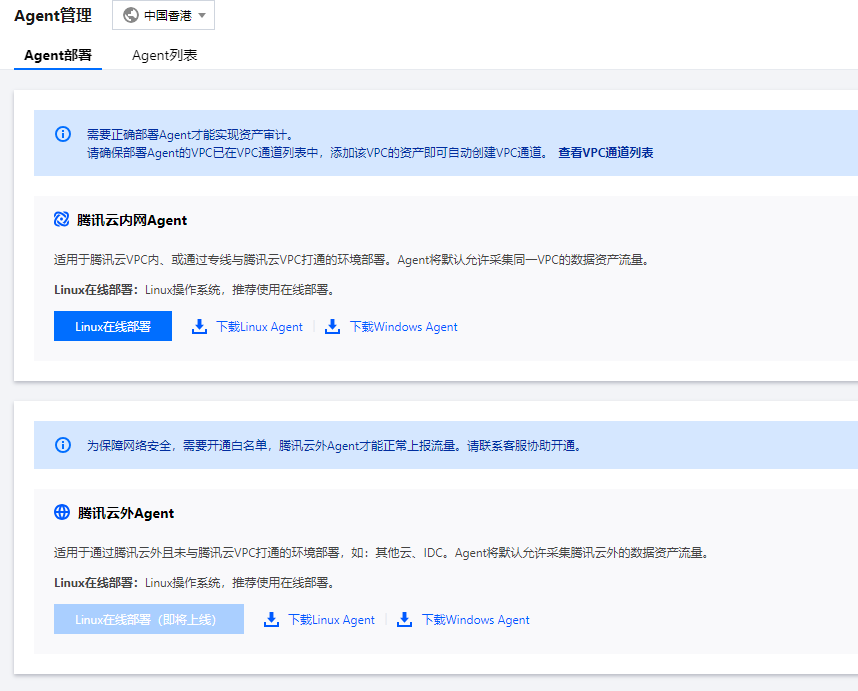858x691 pixels.
Task: Click download icon beside 下载Windows Agent in 内网 section
Action: pyautogui.click(x=332, y=327)
